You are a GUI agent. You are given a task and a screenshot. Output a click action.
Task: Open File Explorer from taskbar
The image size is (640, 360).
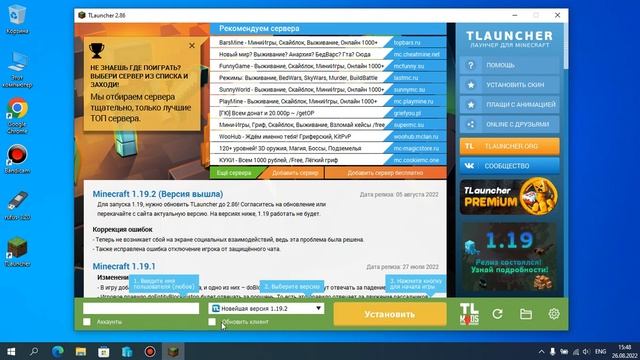coord(81,351)
